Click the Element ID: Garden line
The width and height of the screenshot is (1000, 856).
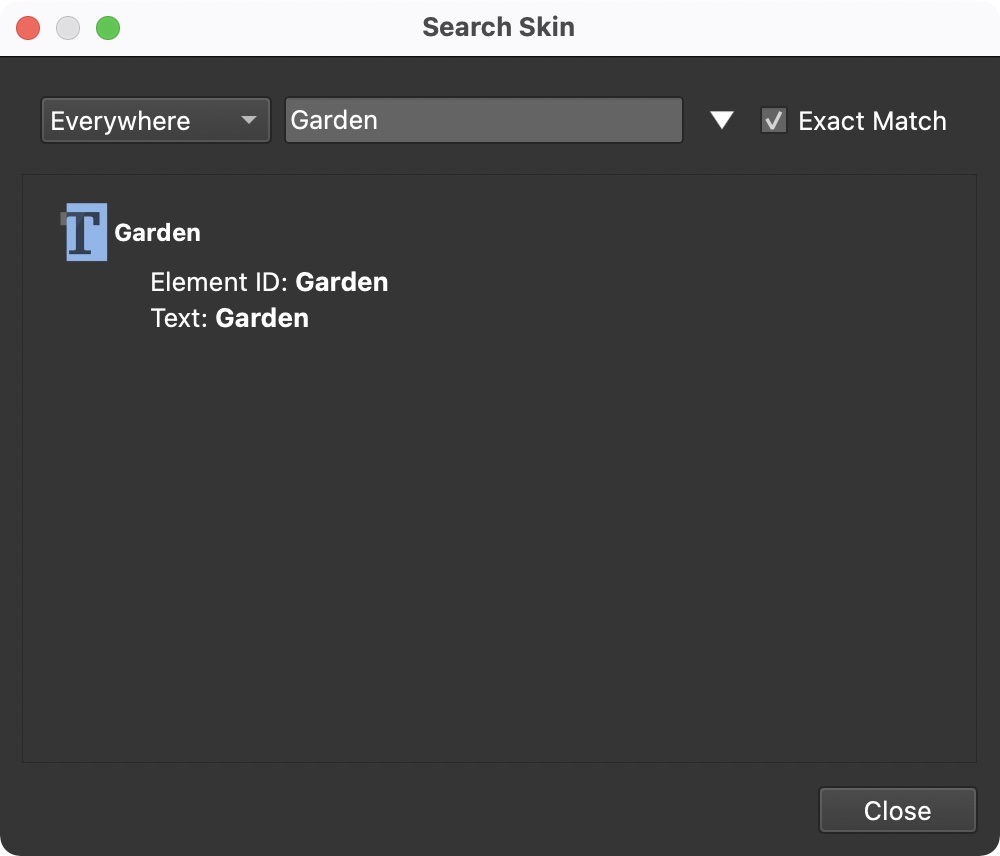[x=269, y=283]
